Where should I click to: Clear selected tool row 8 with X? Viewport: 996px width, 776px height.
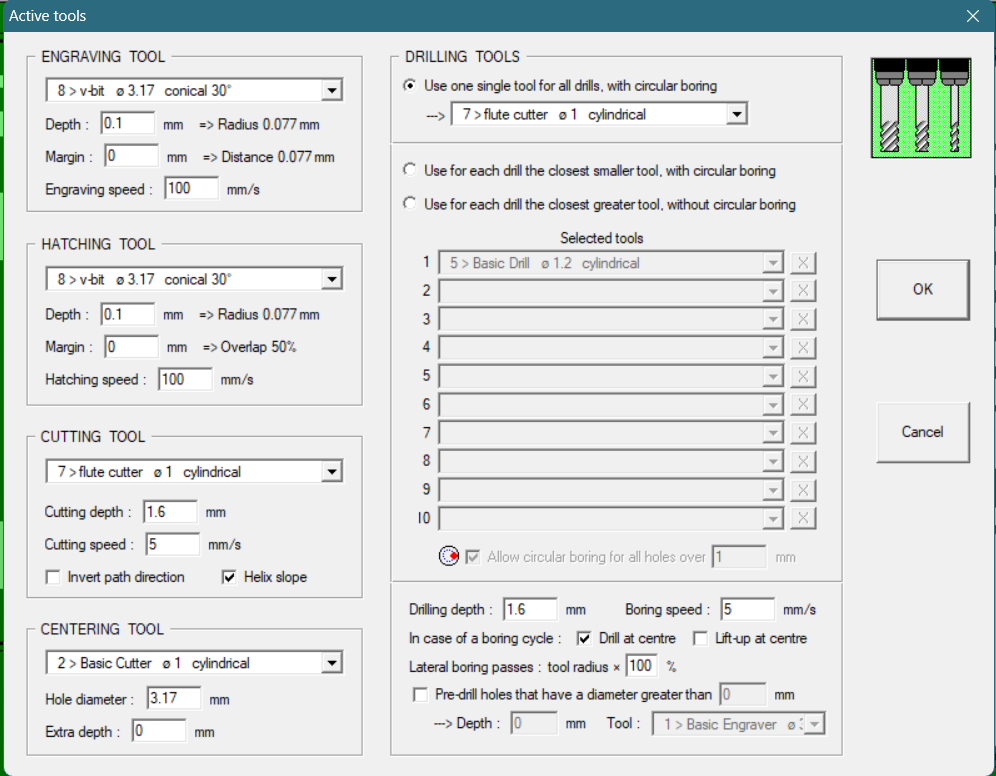pos(803,462)
